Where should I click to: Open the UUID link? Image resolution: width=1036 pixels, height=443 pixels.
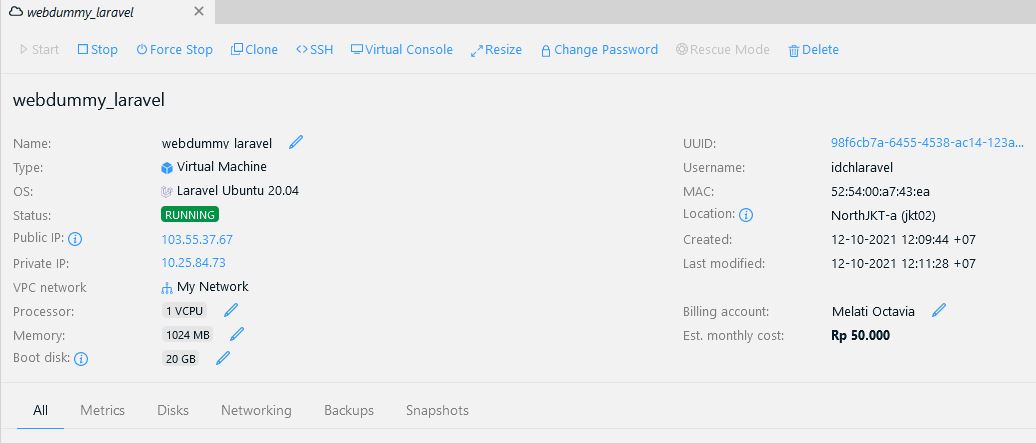927,143
